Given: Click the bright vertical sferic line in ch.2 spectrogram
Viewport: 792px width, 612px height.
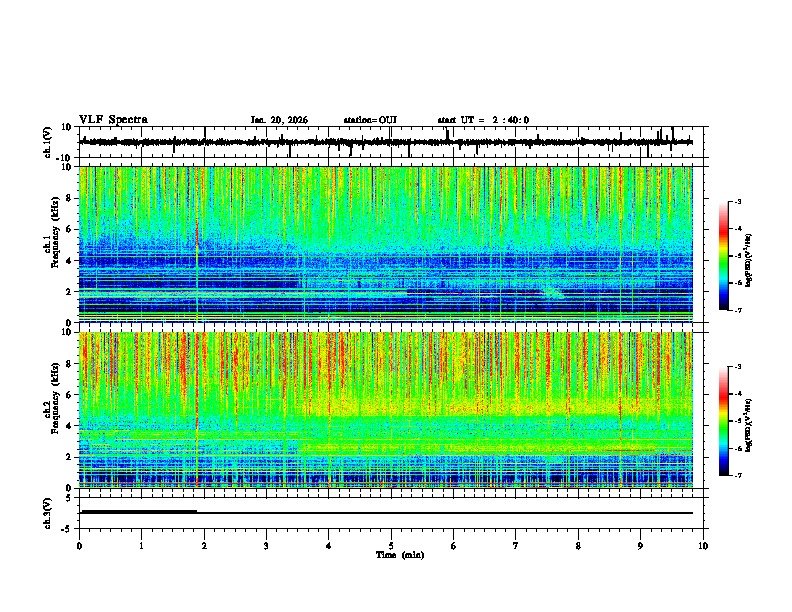Looking at the screenshot, I should point(197,410).
